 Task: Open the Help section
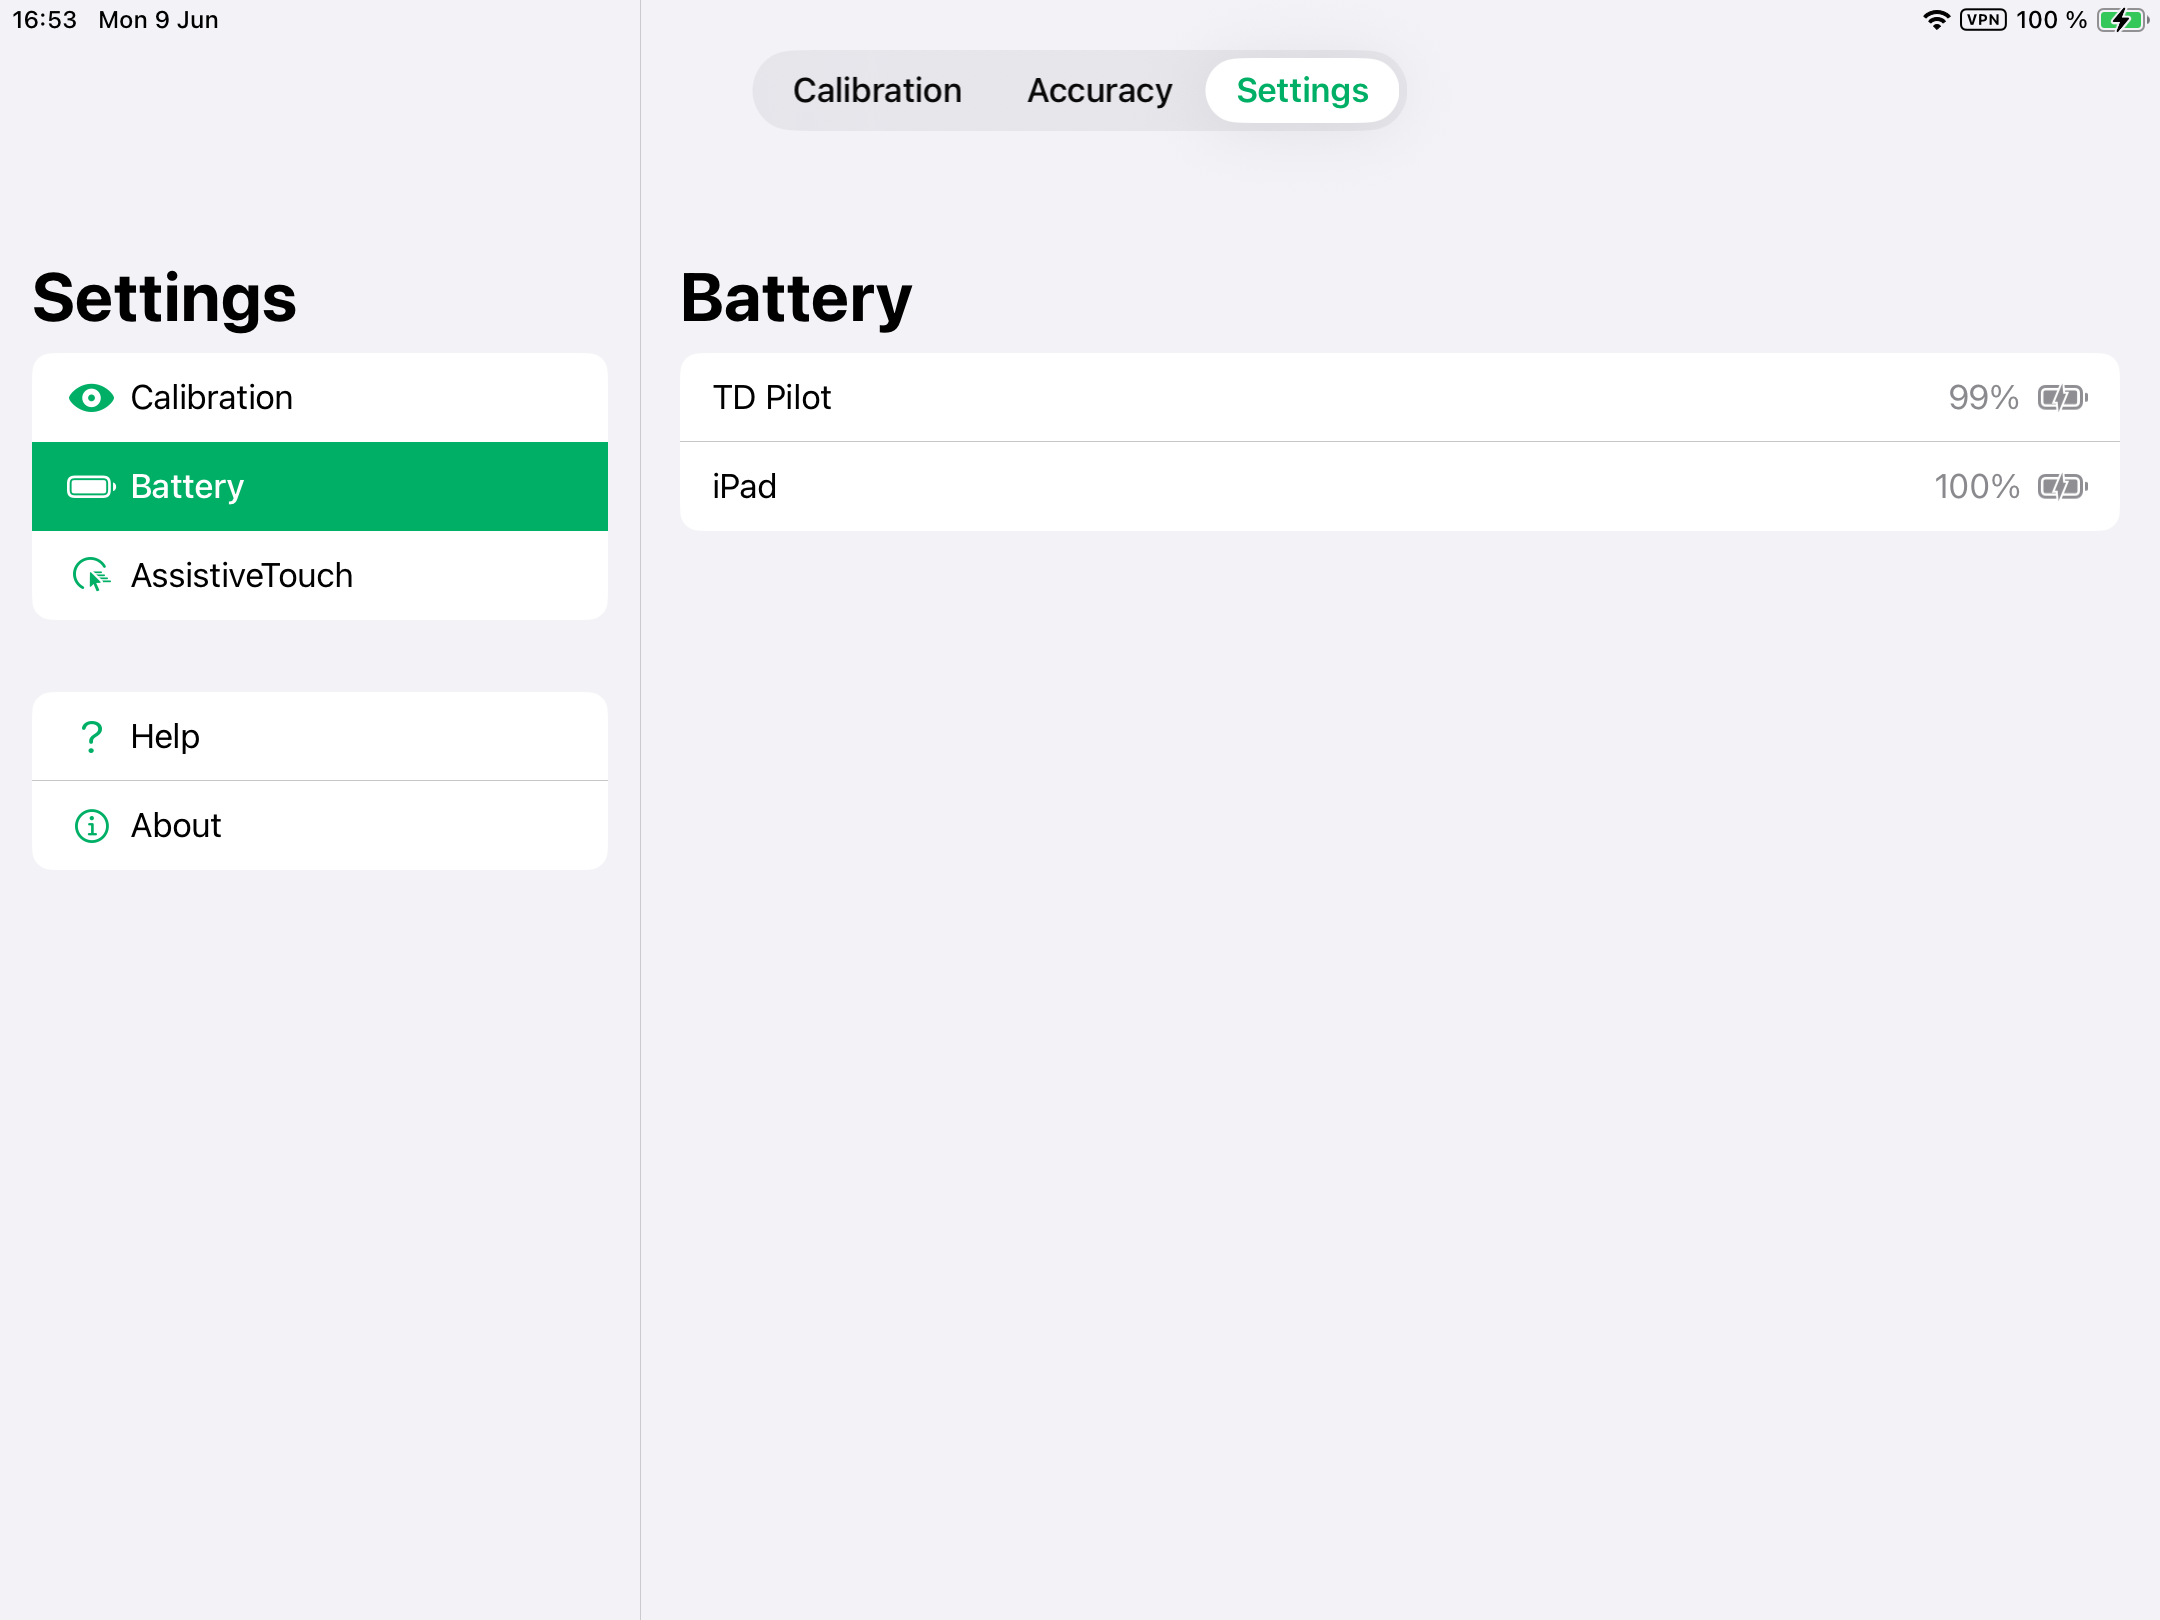pyautogui.click(x=320, y=737)
